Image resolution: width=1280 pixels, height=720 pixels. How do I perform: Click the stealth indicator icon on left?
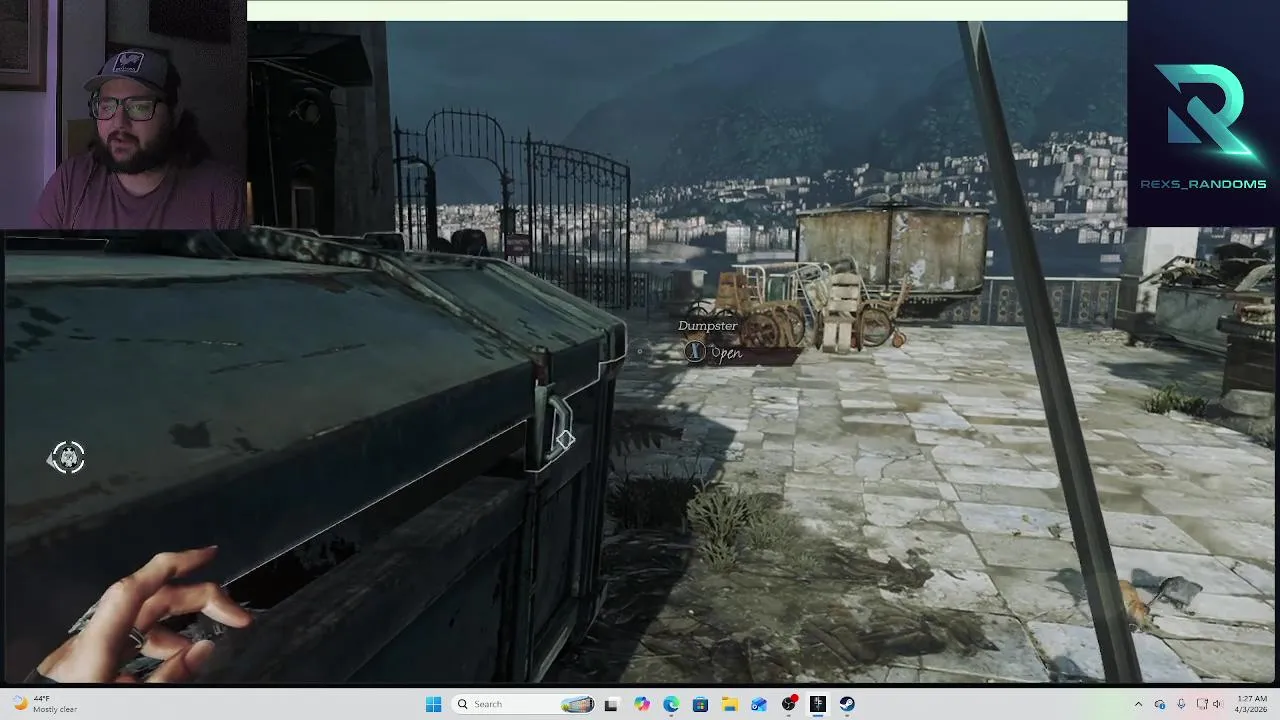point(67,457)
